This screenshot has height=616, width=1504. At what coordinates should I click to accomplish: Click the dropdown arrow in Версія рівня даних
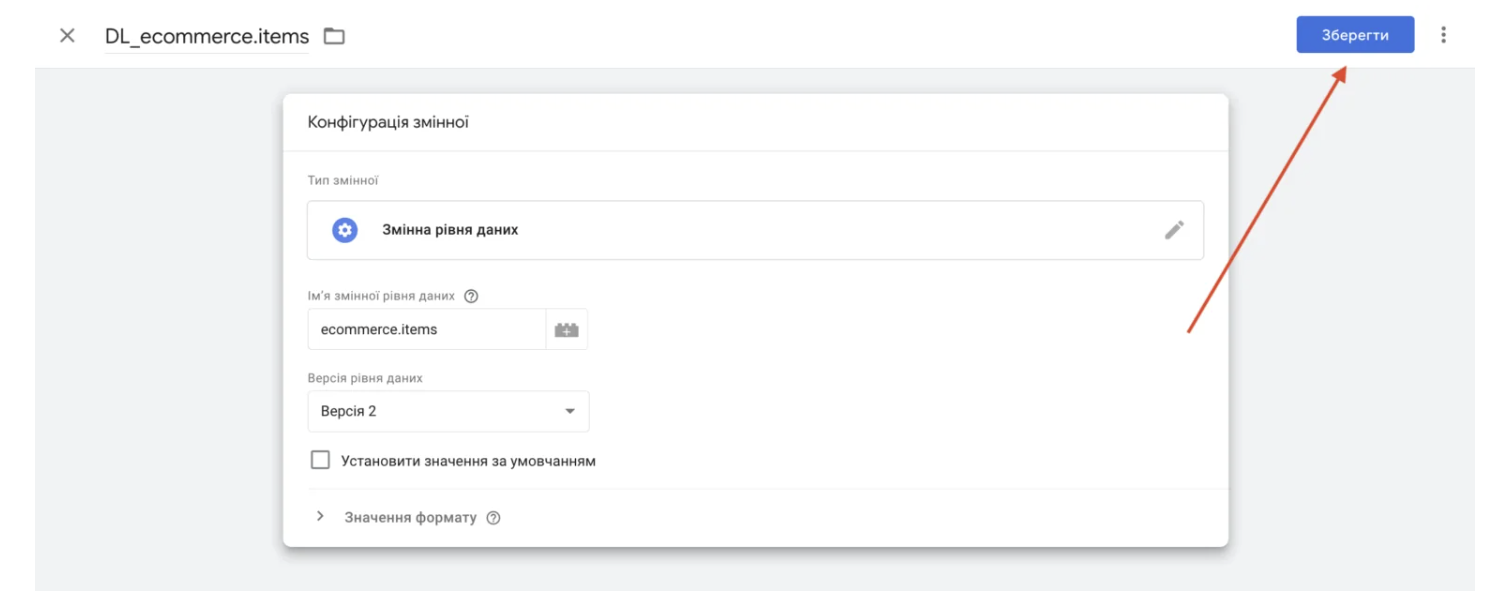[570, 411]
